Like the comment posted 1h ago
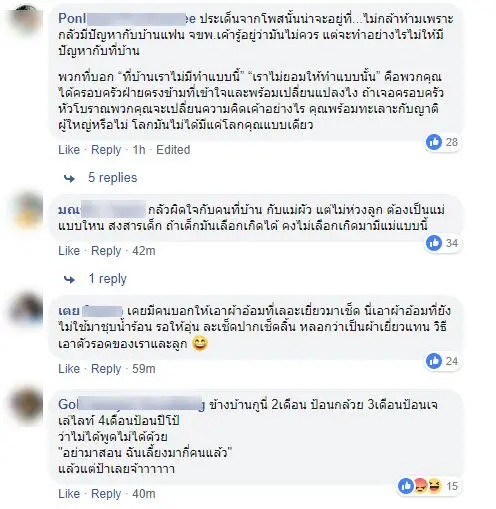 69,150
